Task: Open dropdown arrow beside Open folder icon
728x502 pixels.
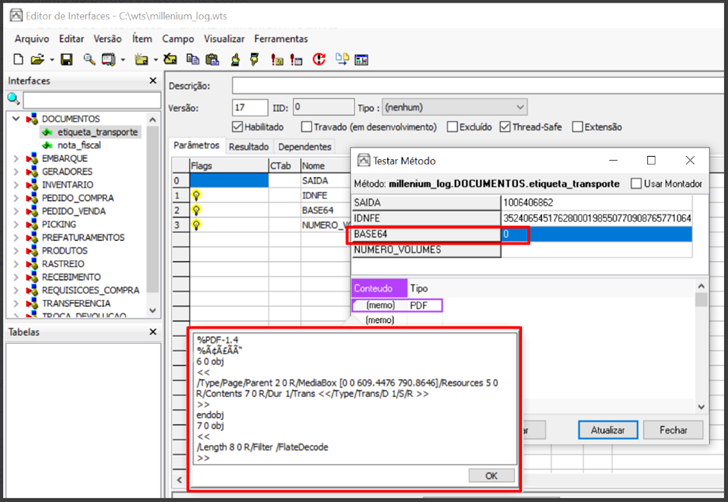Action: [52, 60]
